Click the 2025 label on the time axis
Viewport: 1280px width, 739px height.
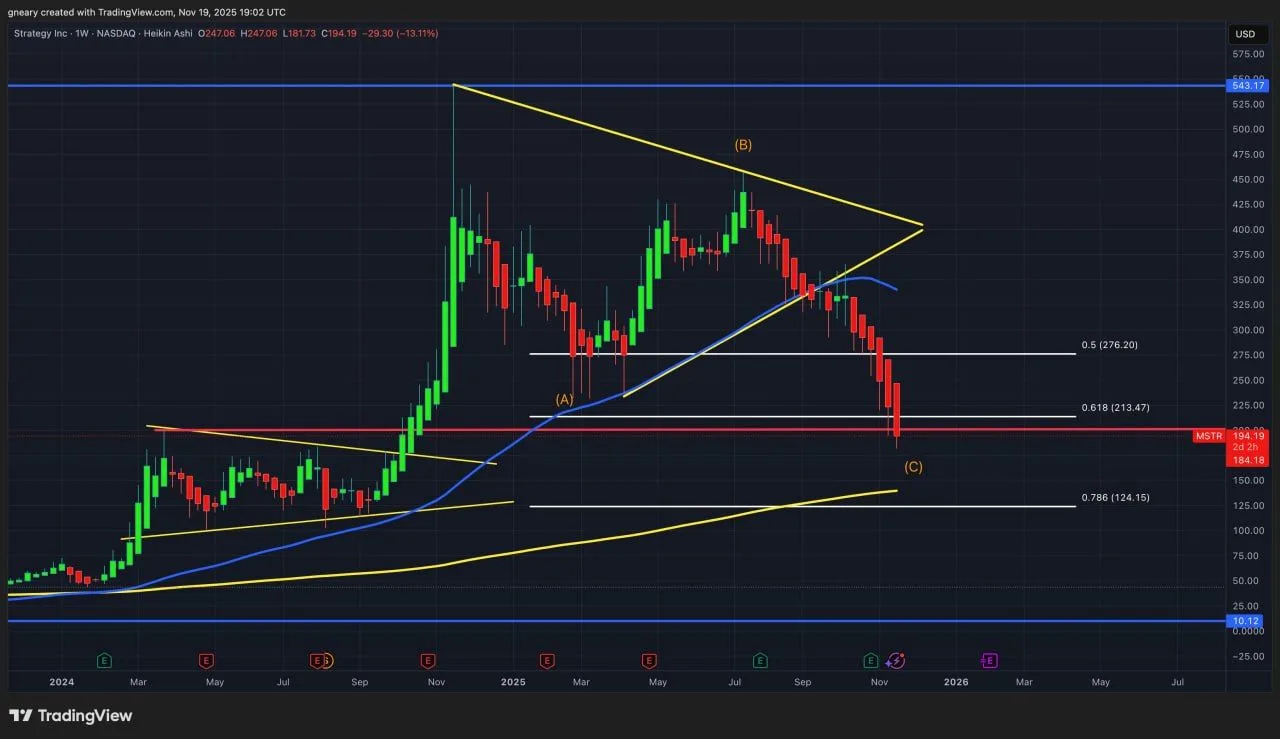(x=513, y=682)
